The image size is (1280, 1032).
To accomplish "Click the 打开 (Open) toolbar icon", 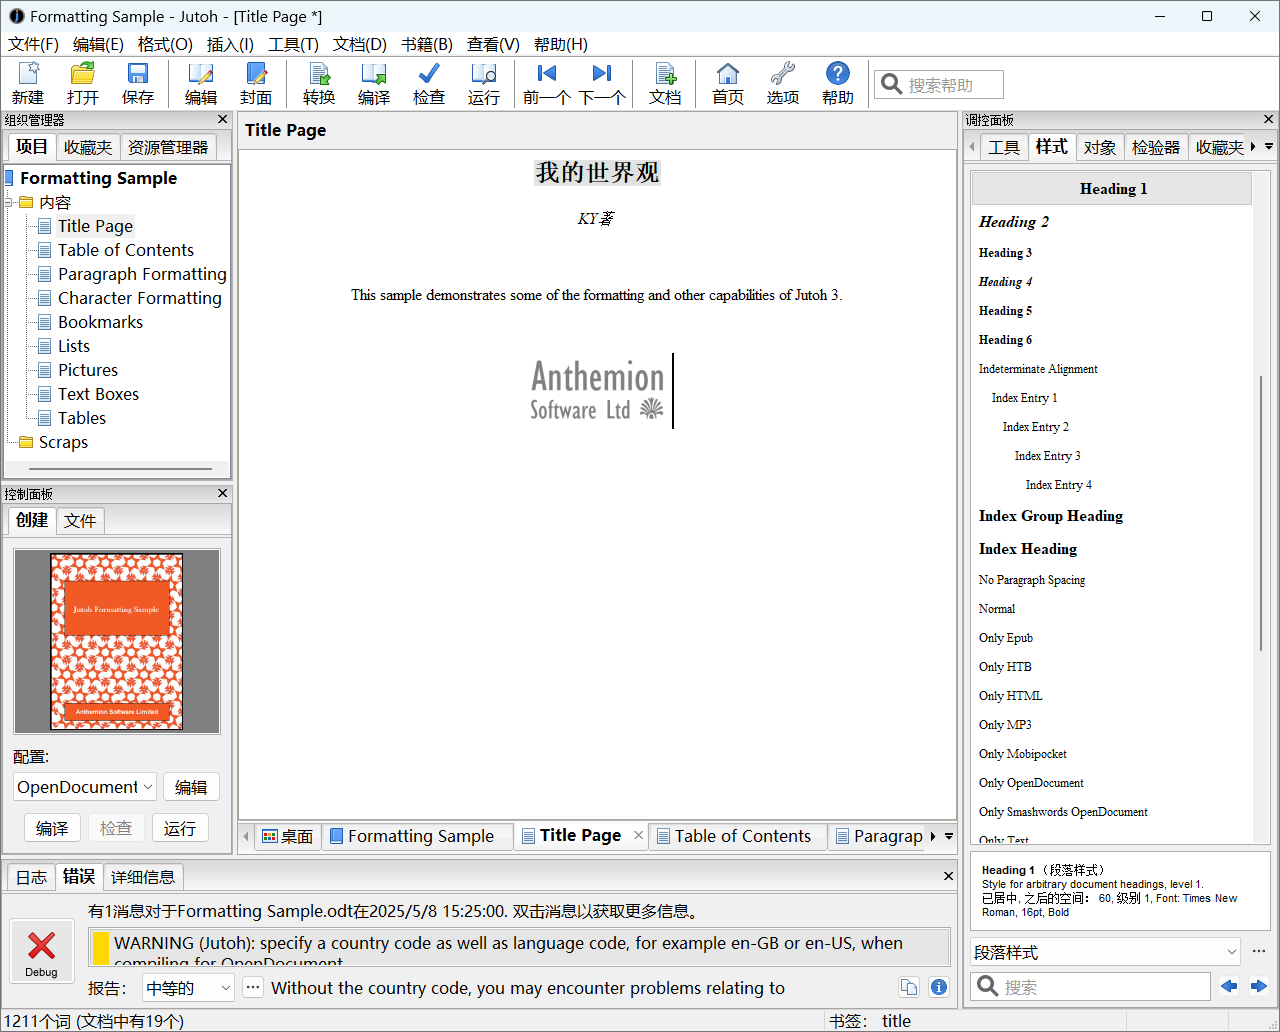I will (83, 83).
